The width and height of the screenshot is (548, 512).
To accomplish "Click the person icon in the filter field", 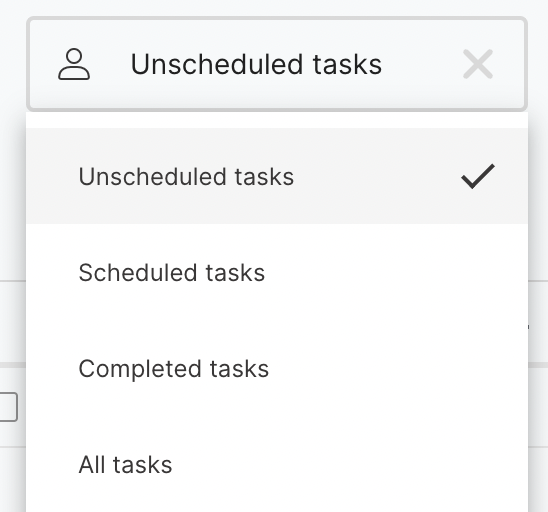I will (74, 64).
